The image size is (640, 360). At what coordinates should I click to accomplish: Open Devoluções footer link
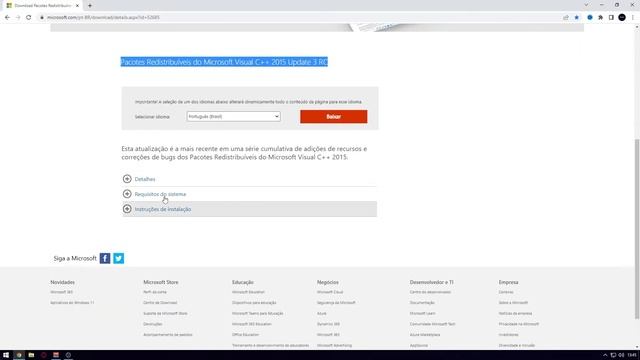tap(153, 324)
